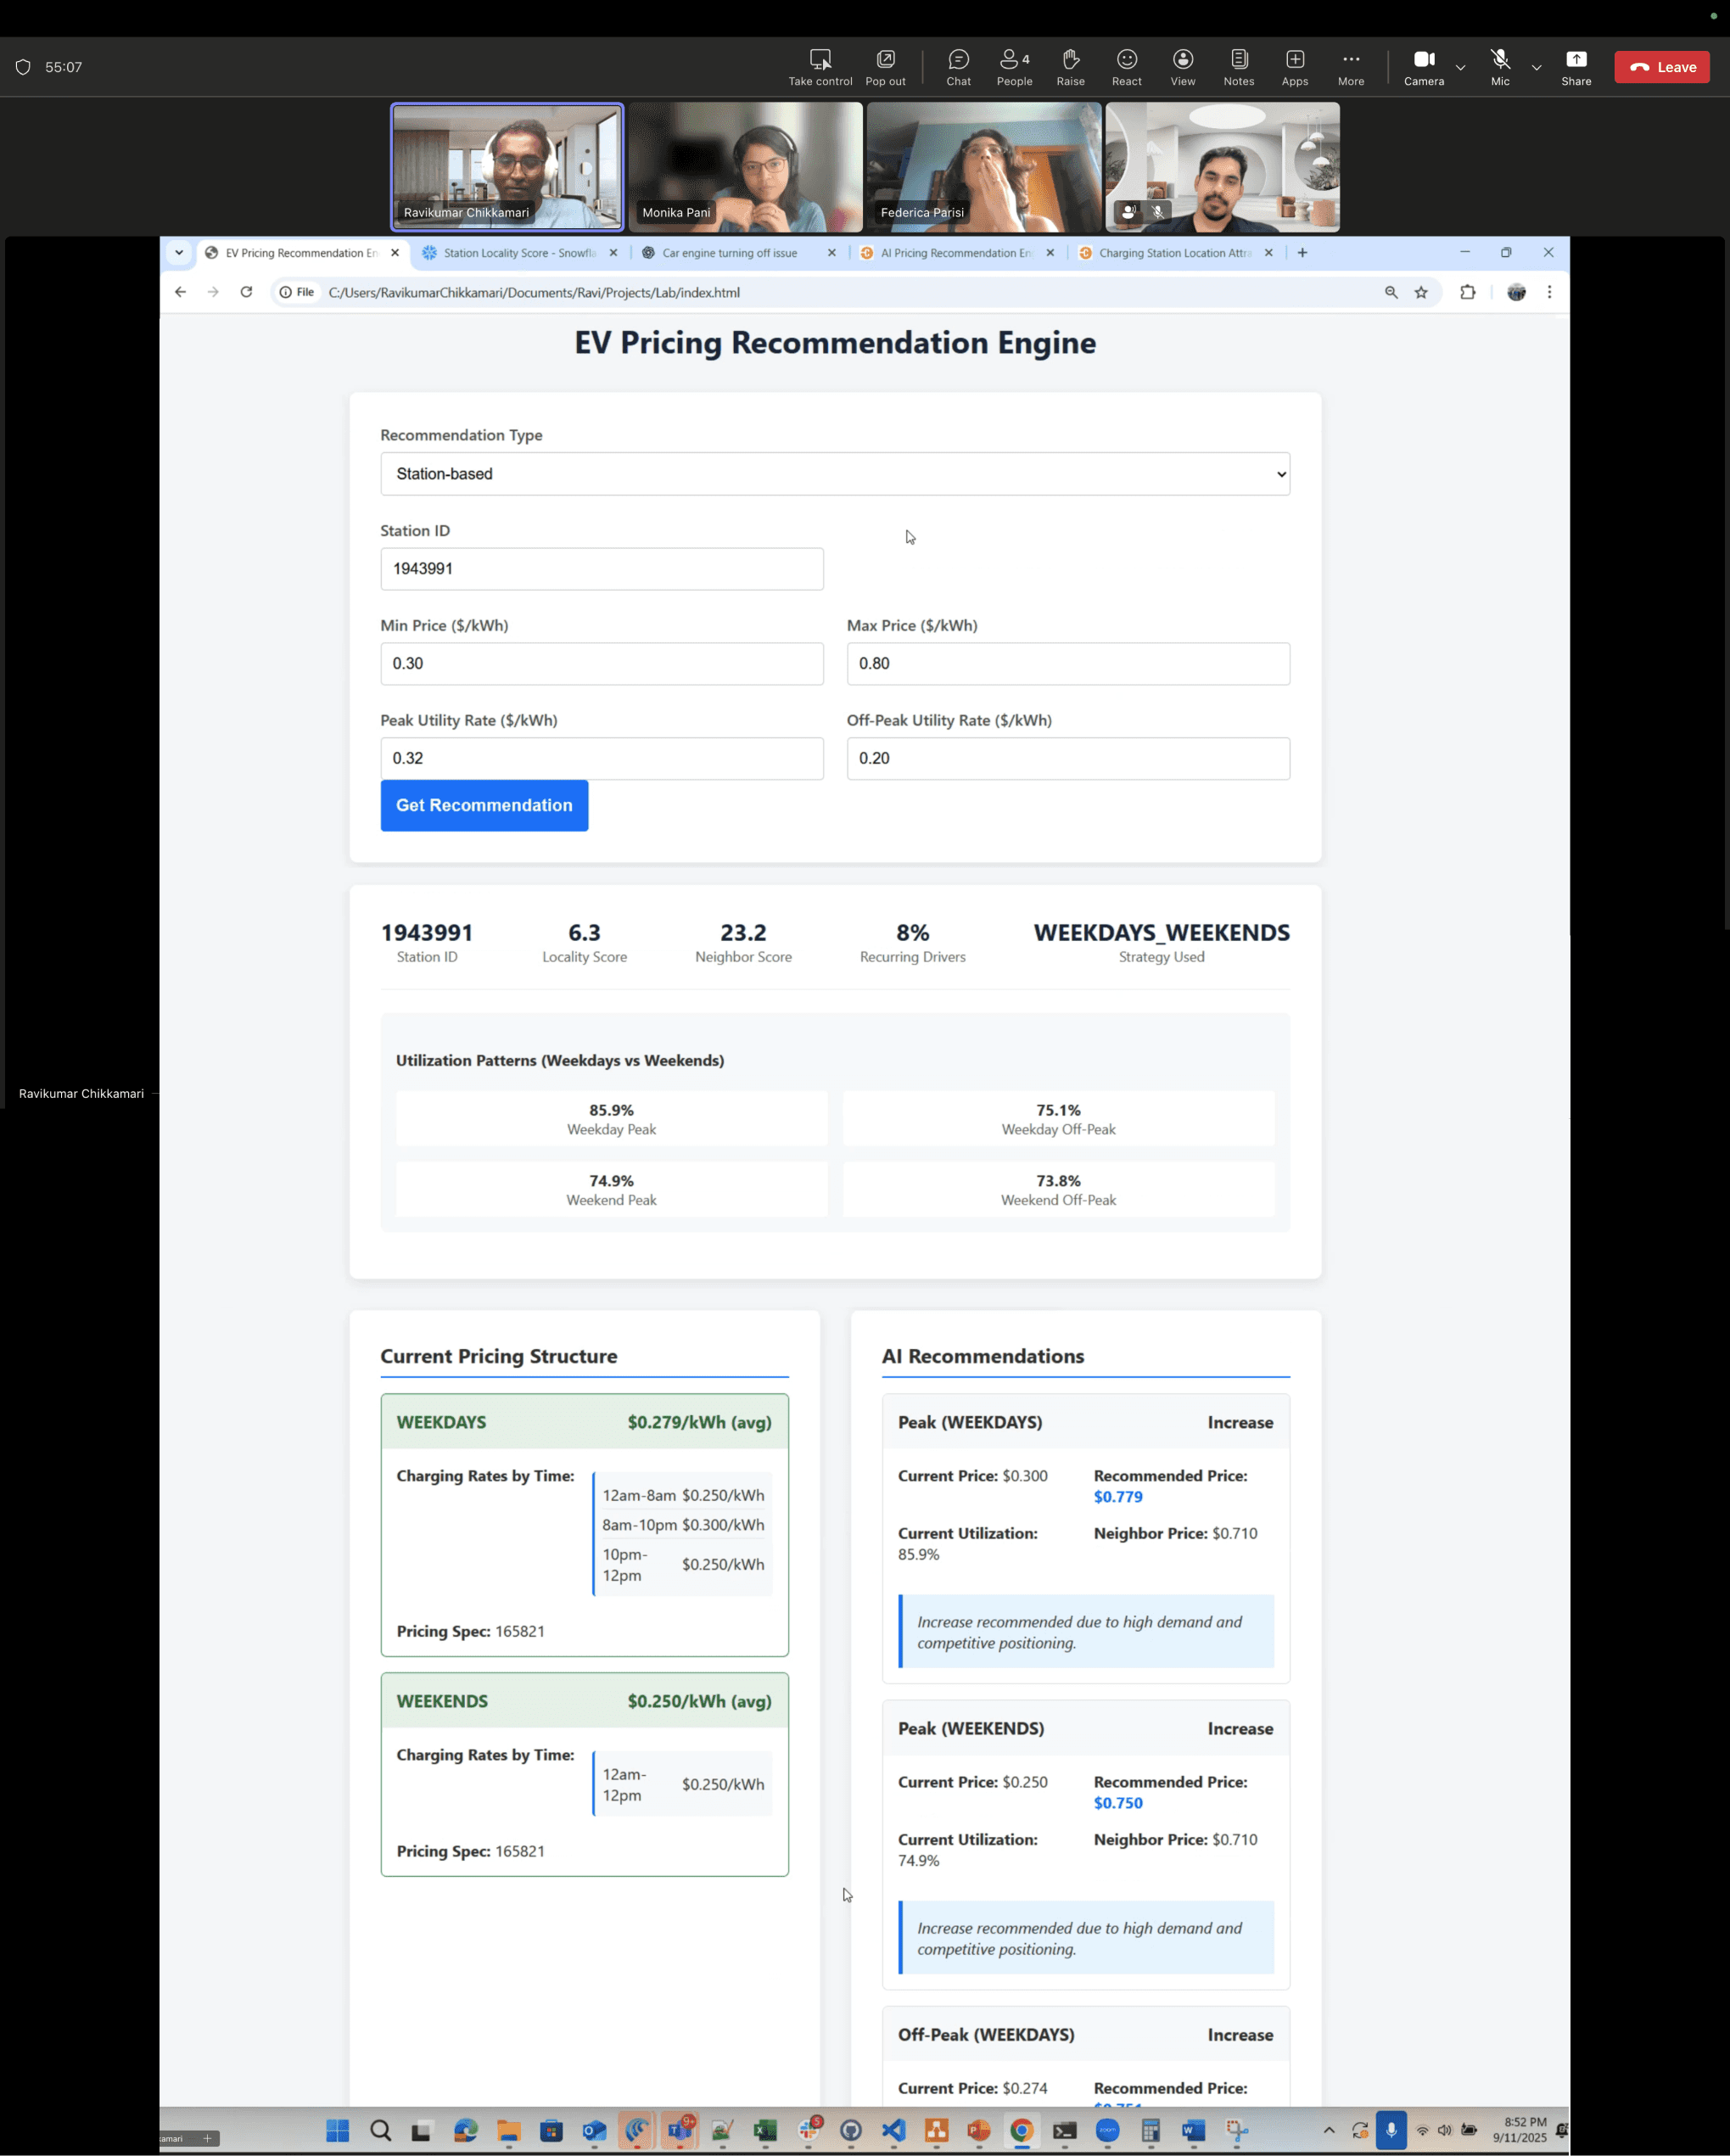Unmute the Mic button

pos(1499,67)
